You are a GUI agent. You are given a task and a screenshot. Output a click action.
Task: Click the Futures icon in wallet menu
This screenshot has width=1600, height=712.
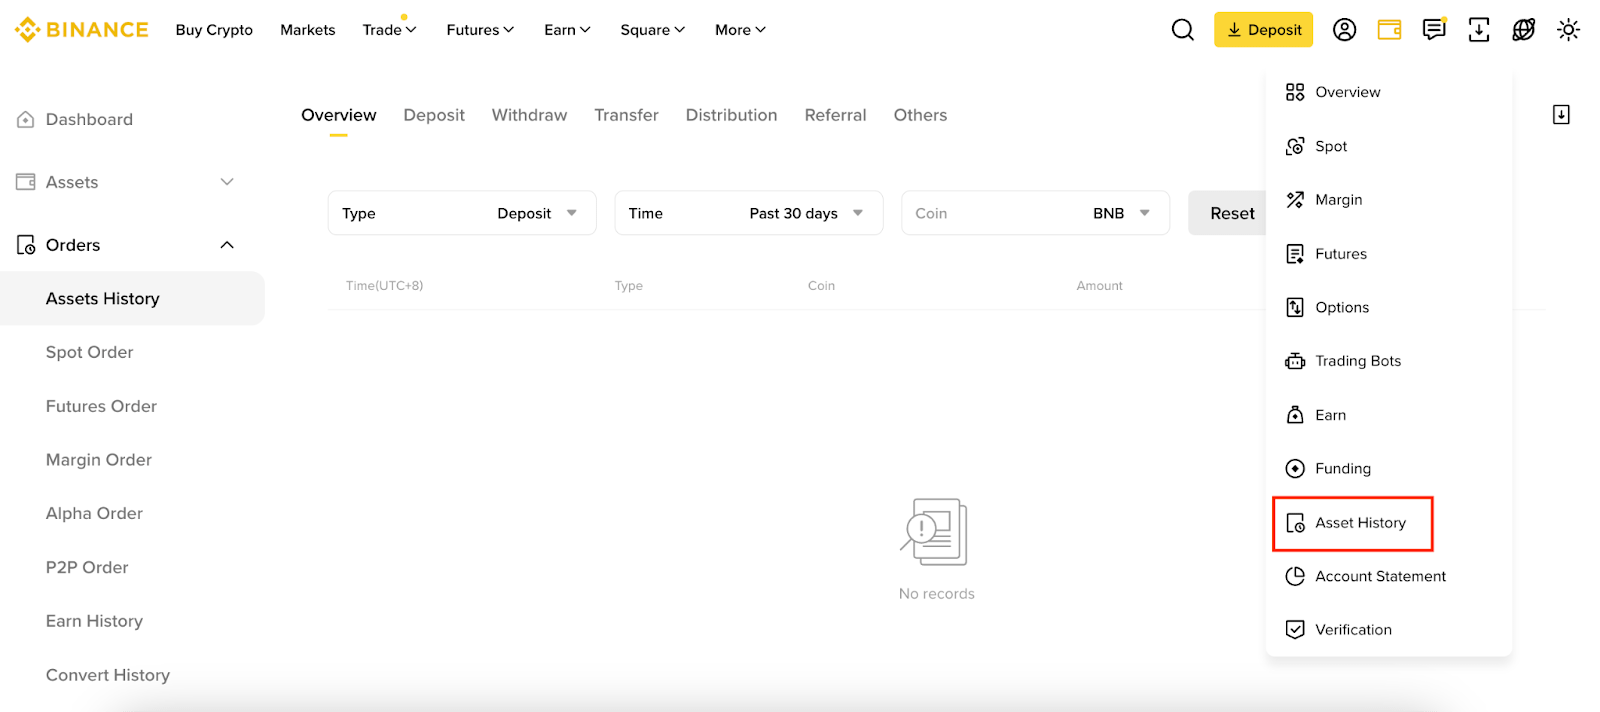[x=1295, y=254]
